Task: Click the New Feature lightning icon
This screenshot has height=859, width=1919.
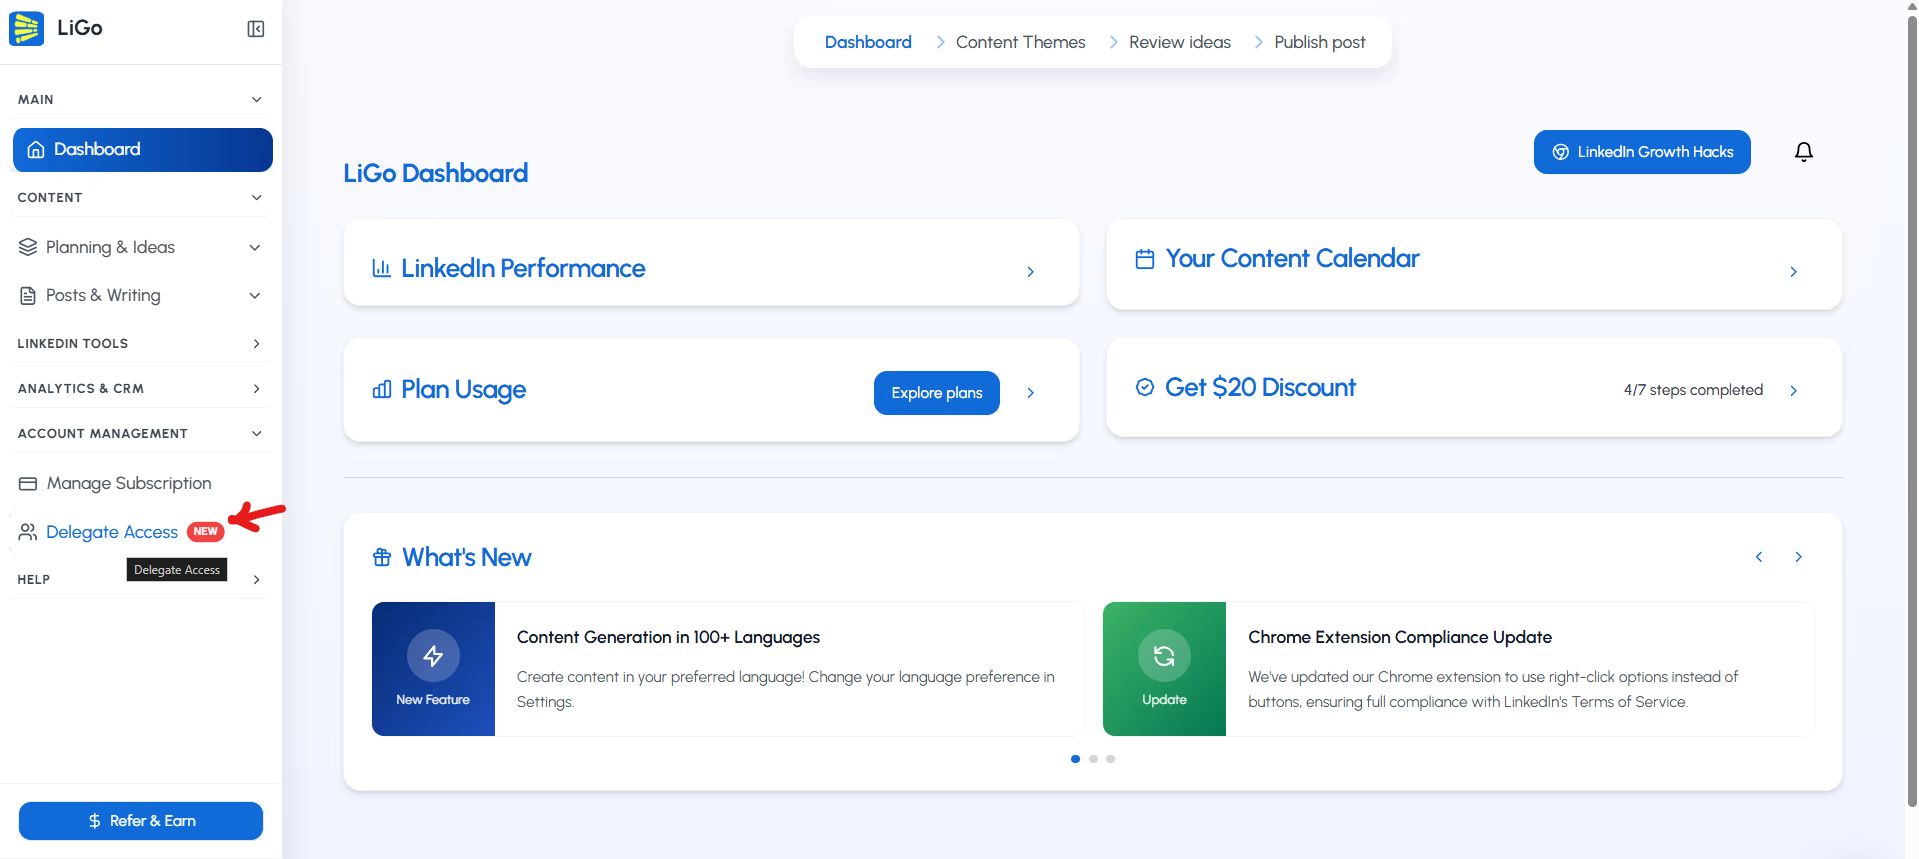Action: click(433, 656)
